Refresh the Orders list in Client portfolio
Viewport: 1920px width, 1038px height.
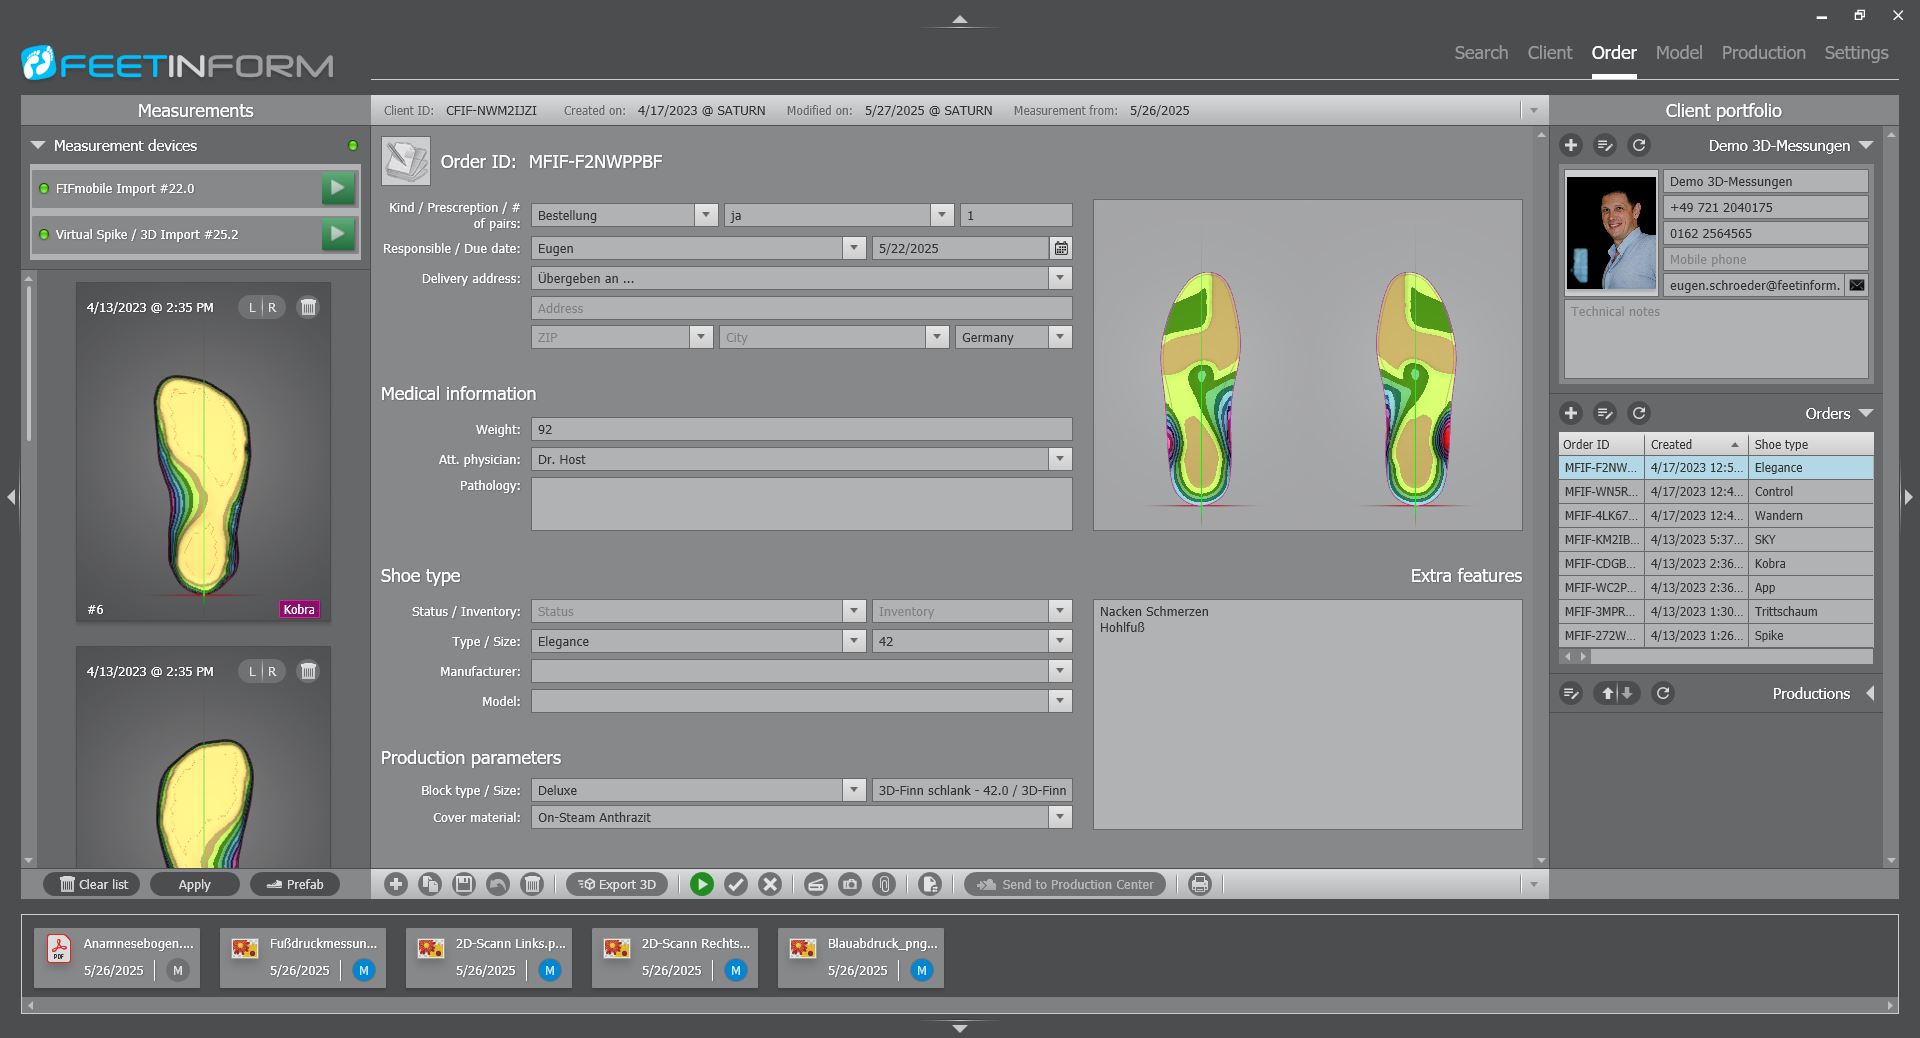coord(1639,413)
